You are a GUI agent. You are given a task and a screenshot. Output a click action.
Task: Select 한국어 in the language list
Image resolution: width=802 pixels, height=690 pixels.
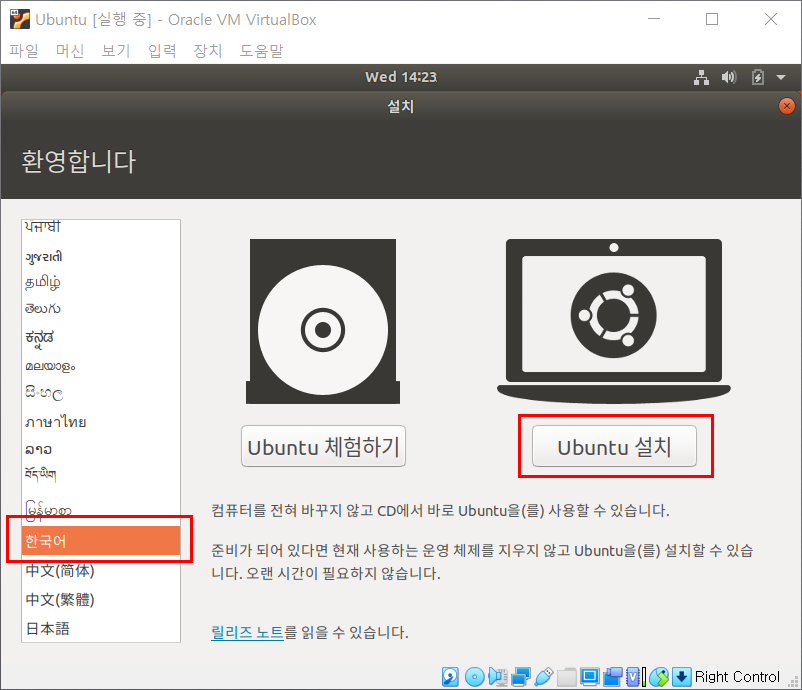click(x=101, y=541)
